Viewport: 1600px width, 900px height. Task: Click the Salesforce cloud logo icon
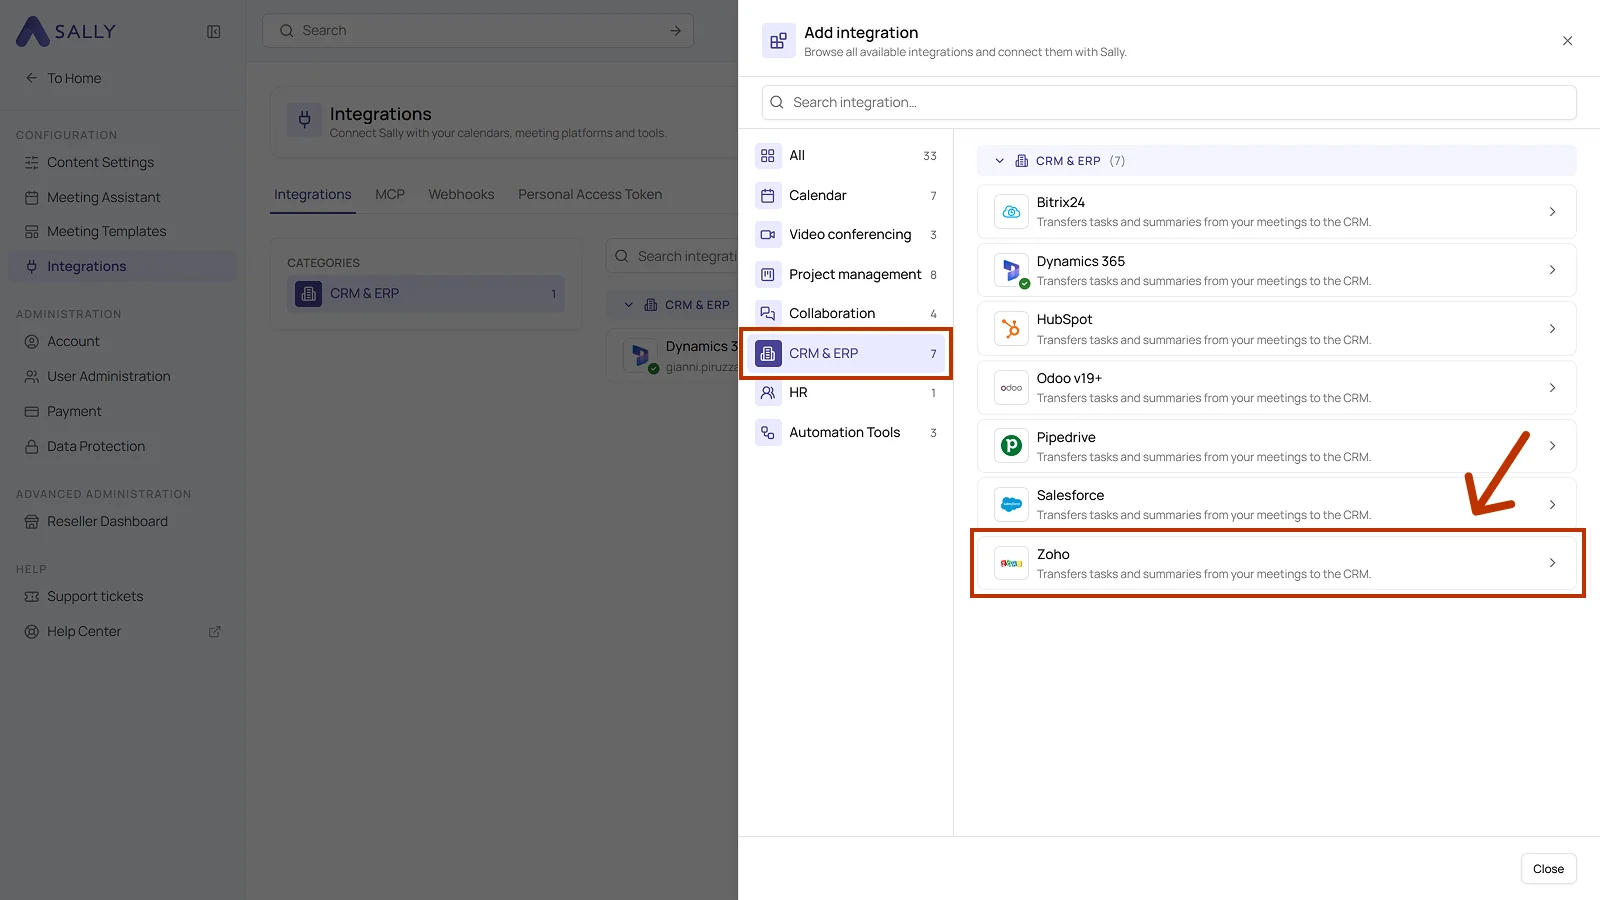point(1011,505)
